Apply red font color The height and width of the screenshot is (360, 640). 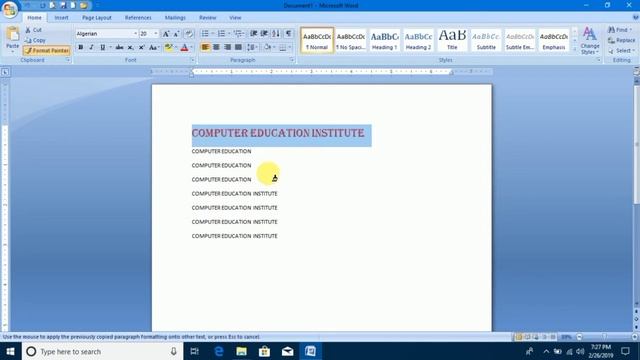coord(184,47)
